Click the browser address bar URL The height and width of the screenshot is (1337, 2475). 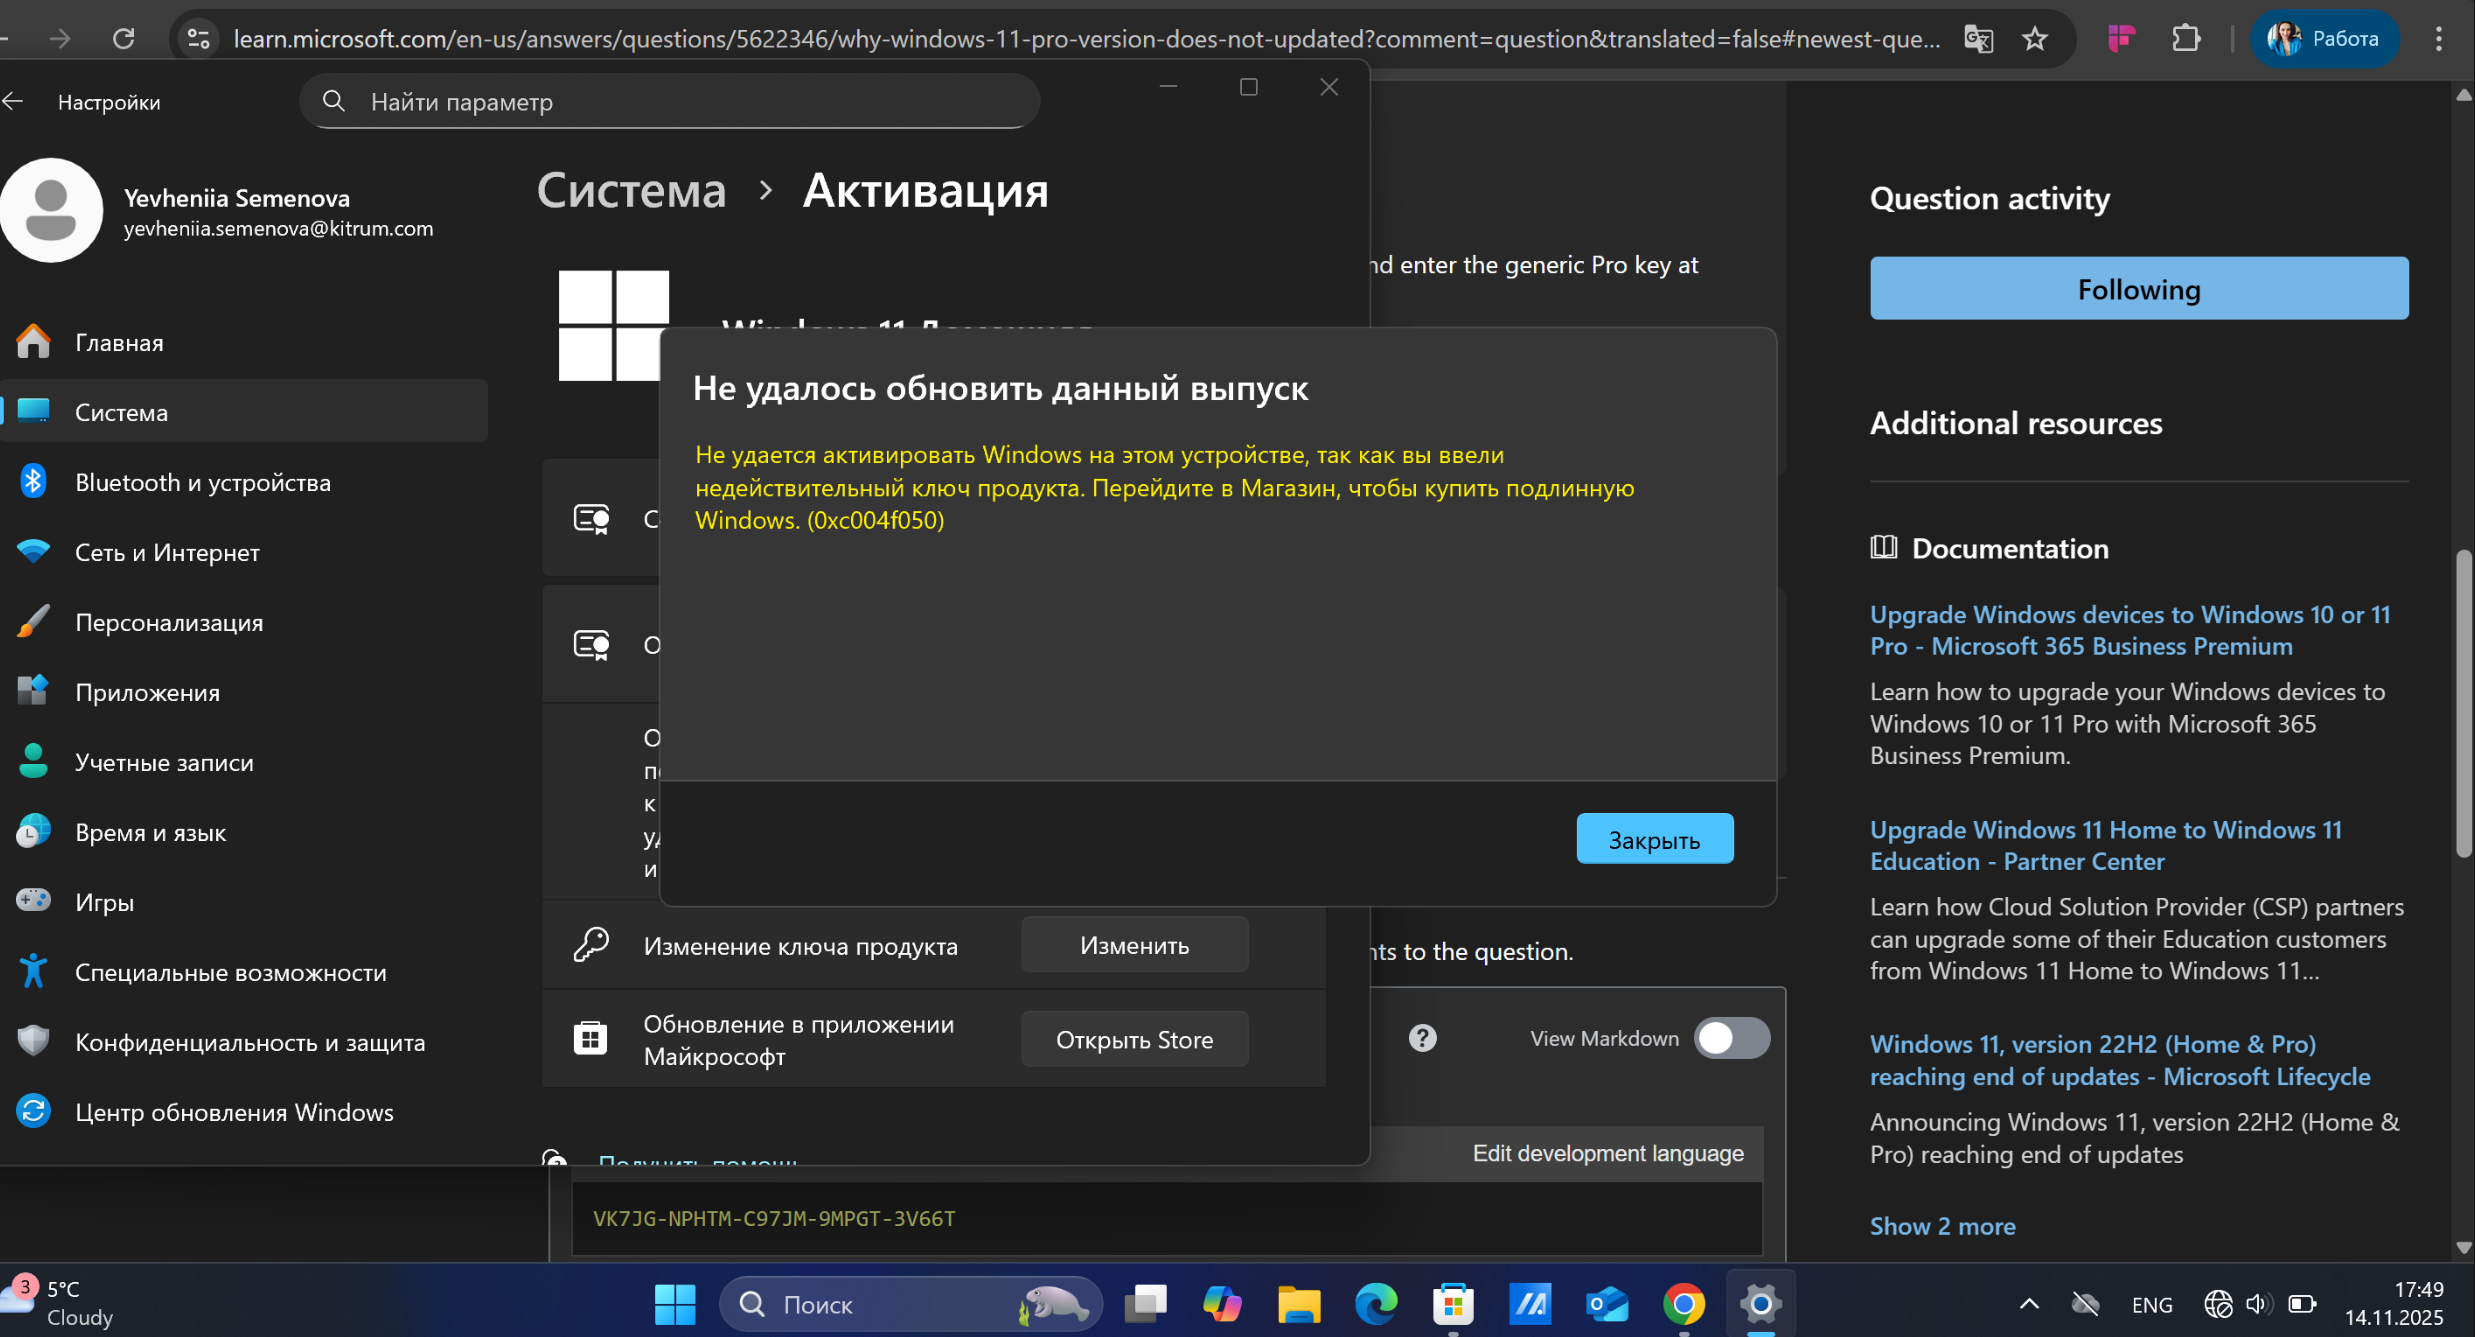click(x=1086, y=38)
